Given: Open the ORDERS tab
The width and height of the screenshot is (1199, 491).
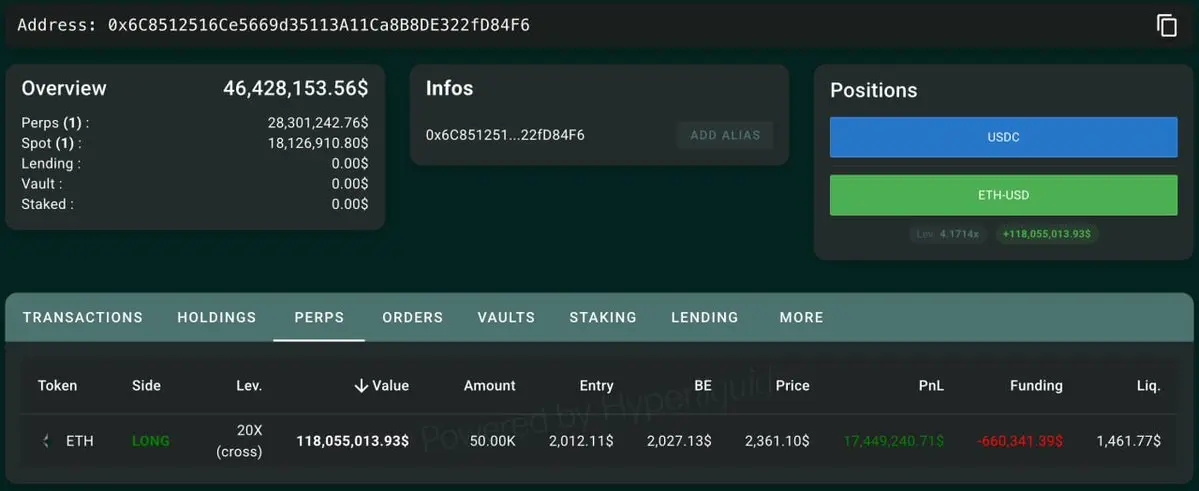Looking at the screenshot, I should pos(413,317).
